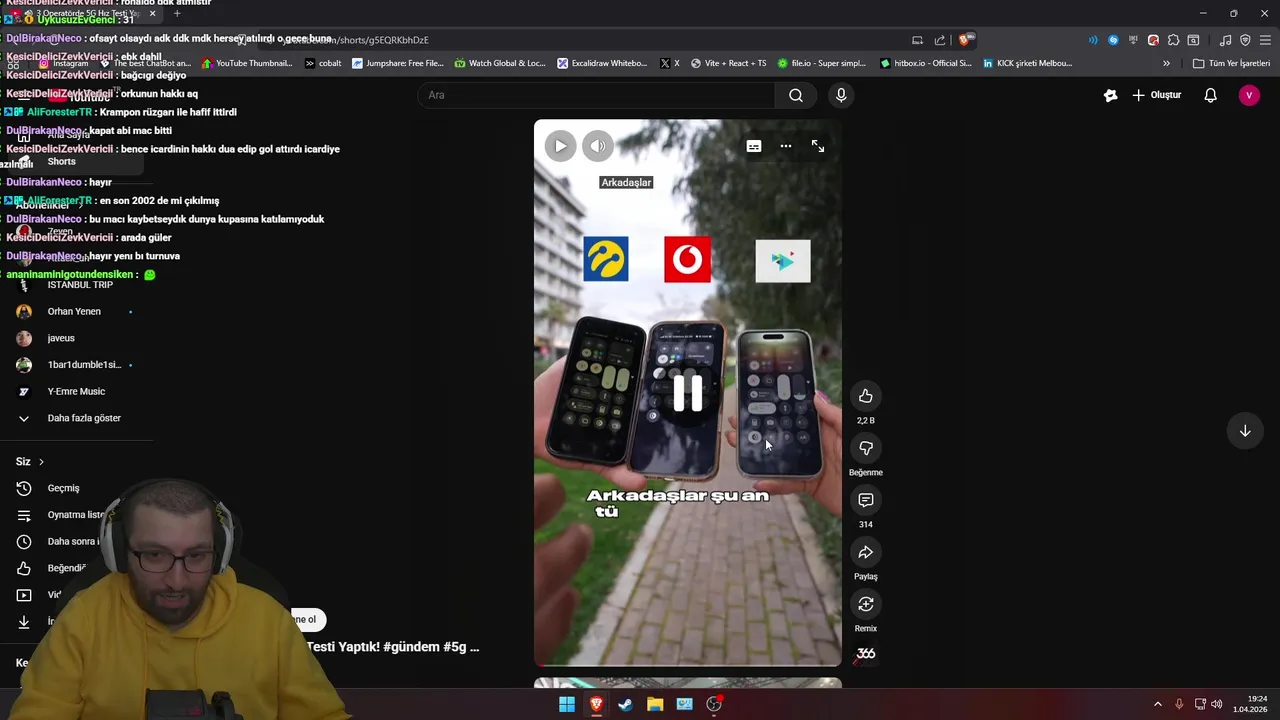Open the hitbox.io bookmark
This screenshot has height=720, width=1280.
pyautogui.click(x=925, y=63)
